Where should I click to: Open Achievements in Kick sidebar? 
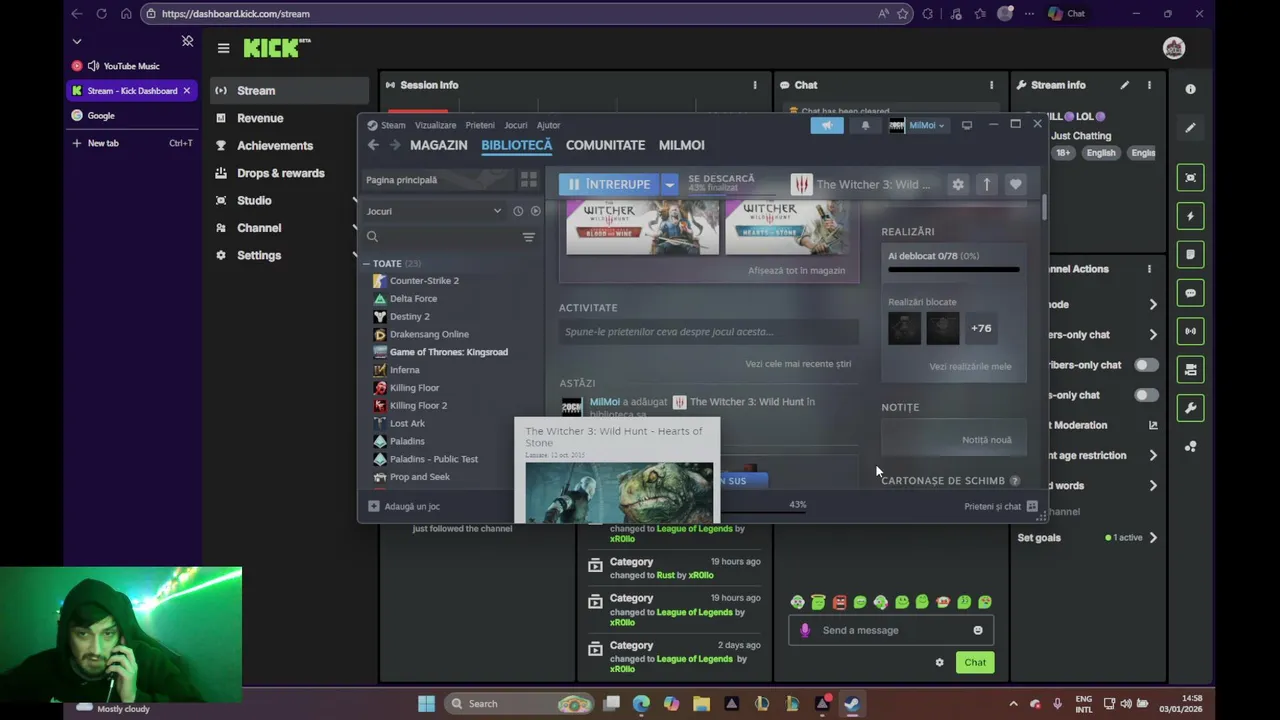[x=275, y=145]
